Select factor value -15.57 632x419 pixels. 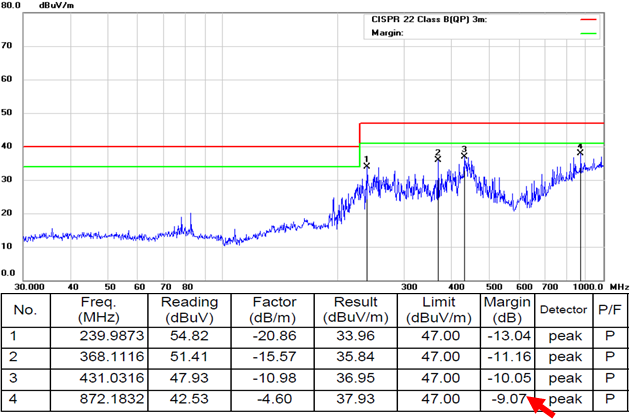pyautogui.click(x=274, y=357)
